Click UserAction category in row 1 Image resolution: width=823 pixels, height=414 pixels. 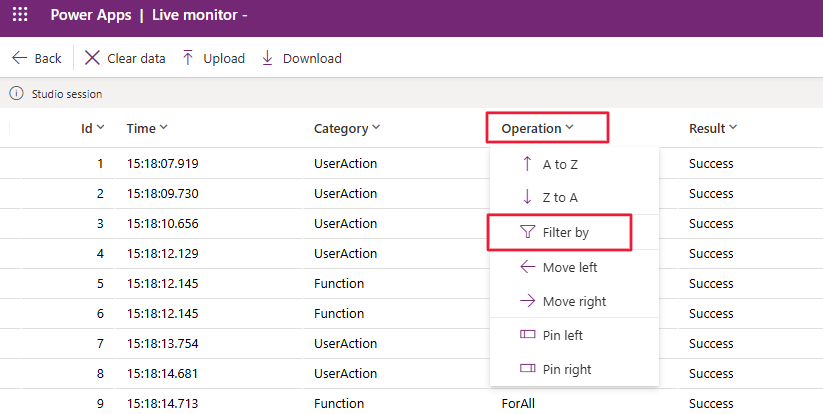pyautogui.click(x=345, y=163)
